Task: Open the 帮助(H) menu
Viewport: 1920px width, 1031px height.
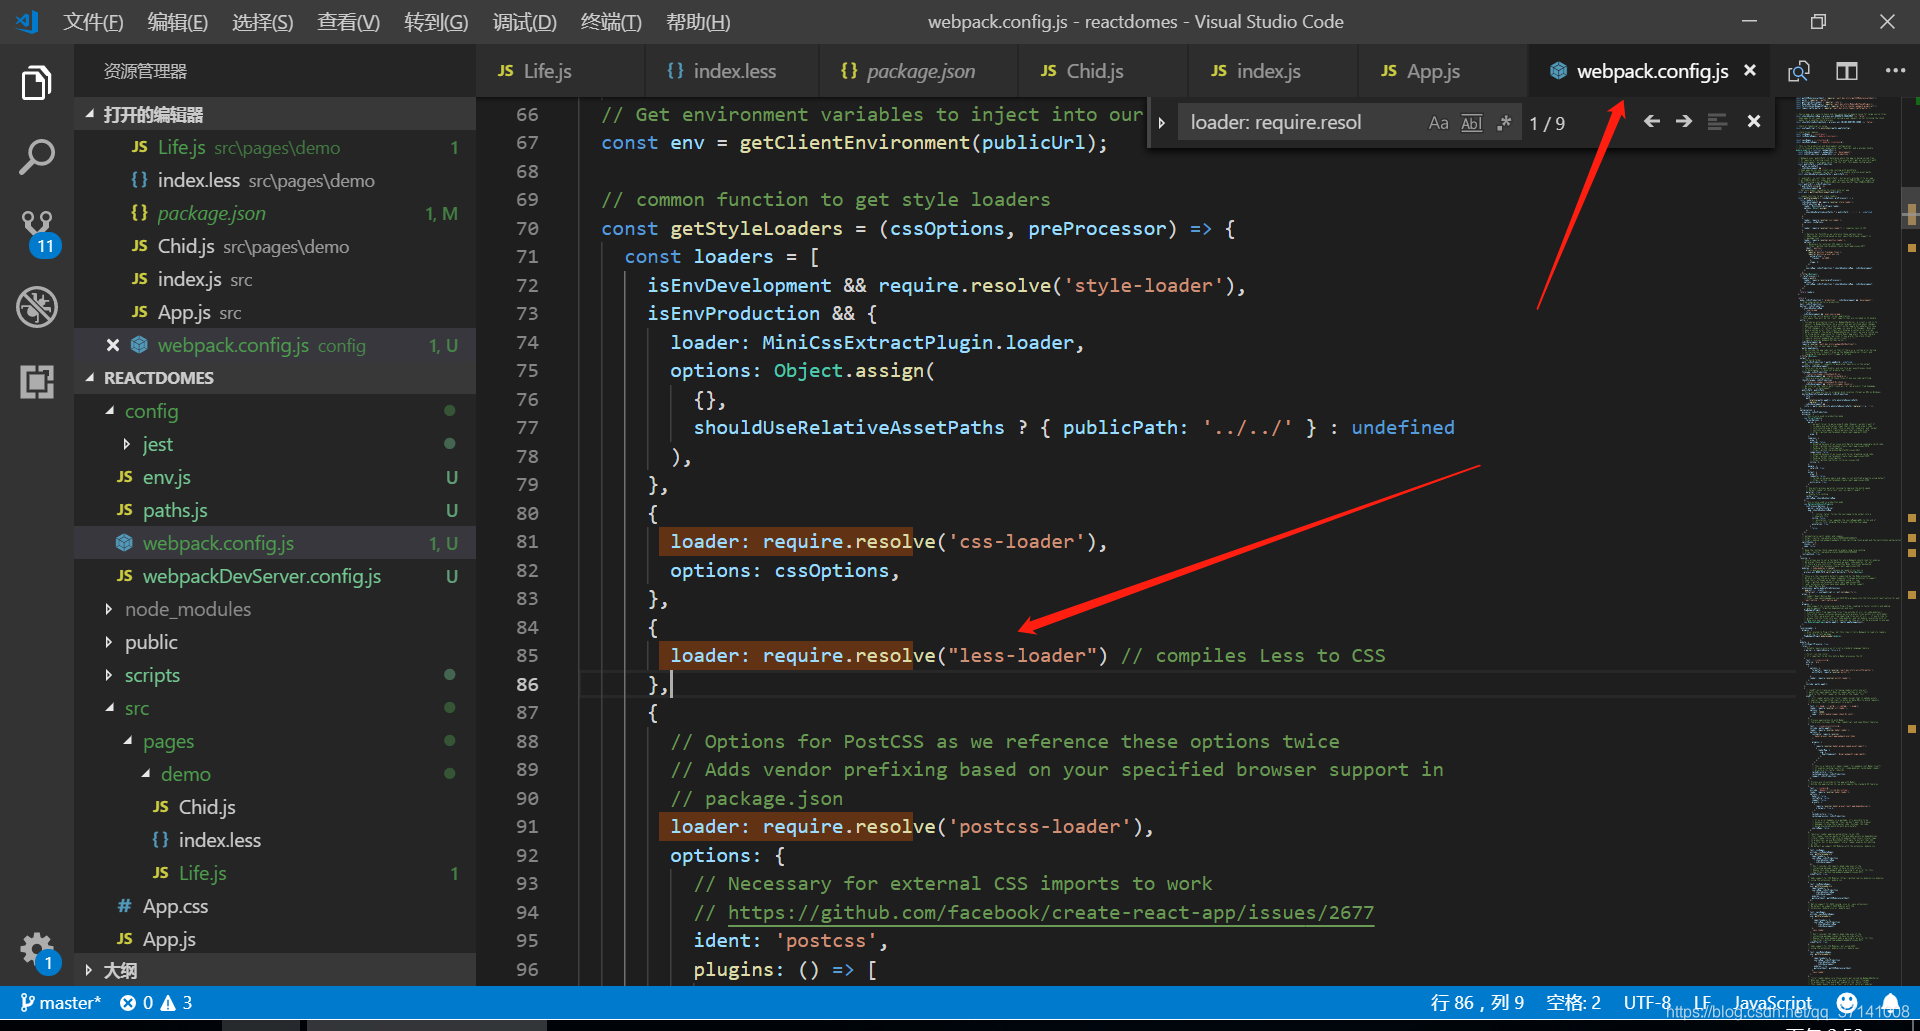Action: pyautogui.click(x=698, y=22)
